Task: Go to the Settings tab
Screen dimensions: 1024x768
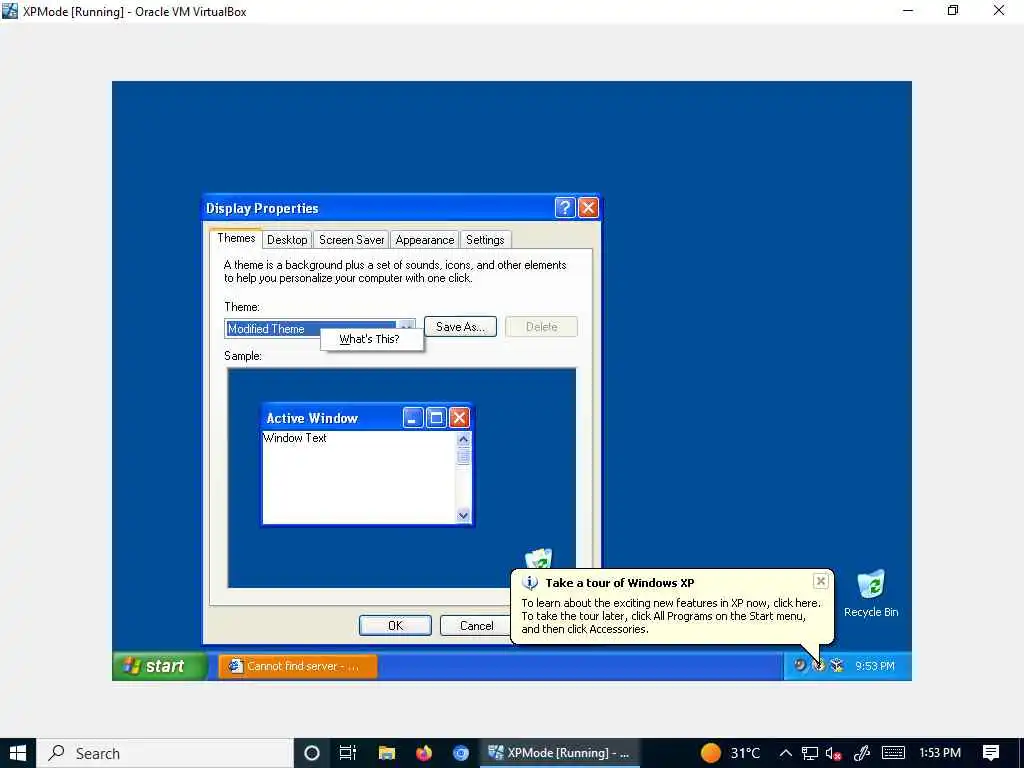Action: [485, 240]
